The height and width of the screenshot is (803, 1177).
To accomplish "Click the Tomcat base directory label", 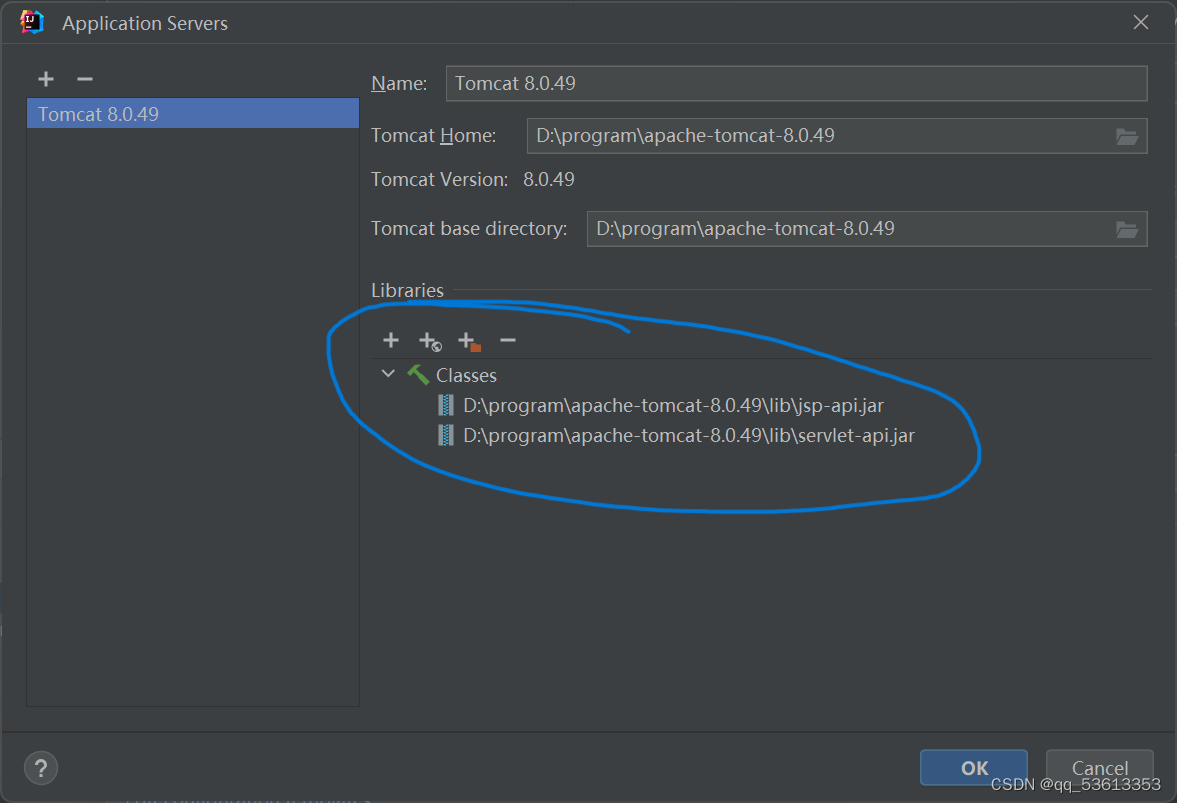I will point(469,229).
